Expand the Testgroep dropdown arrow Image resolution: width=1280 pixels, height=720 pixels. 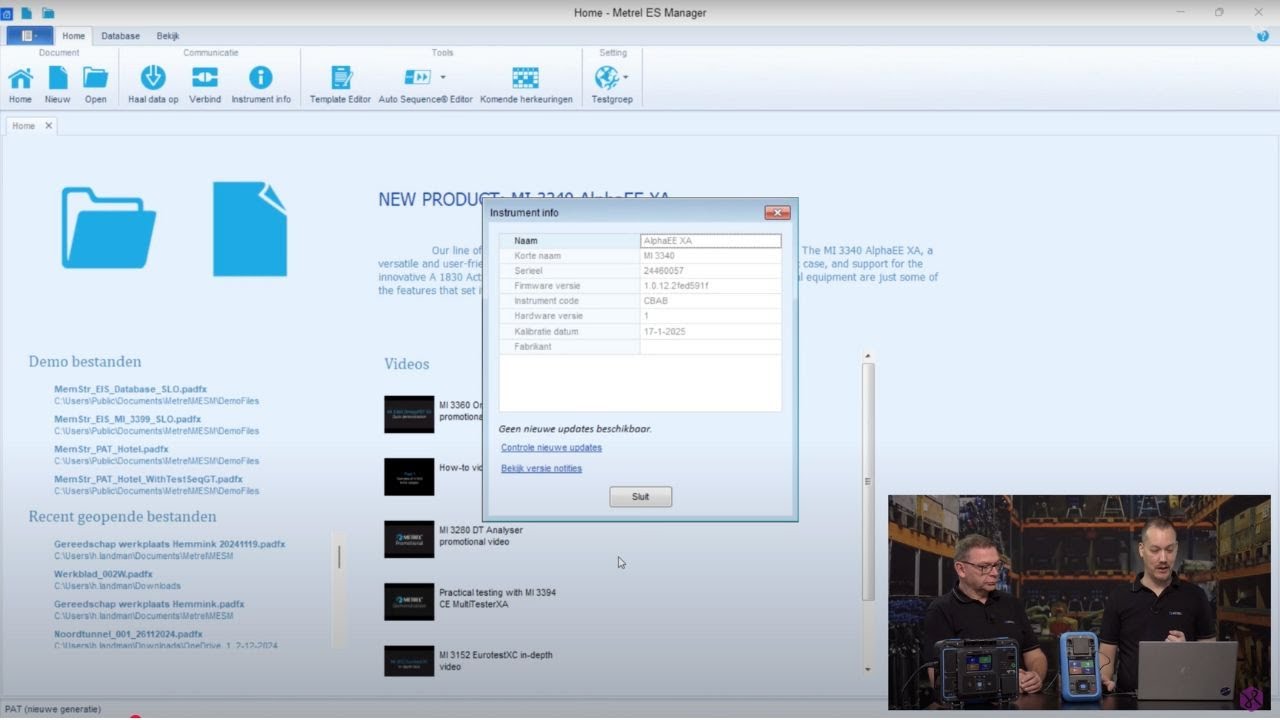[626, 77]
